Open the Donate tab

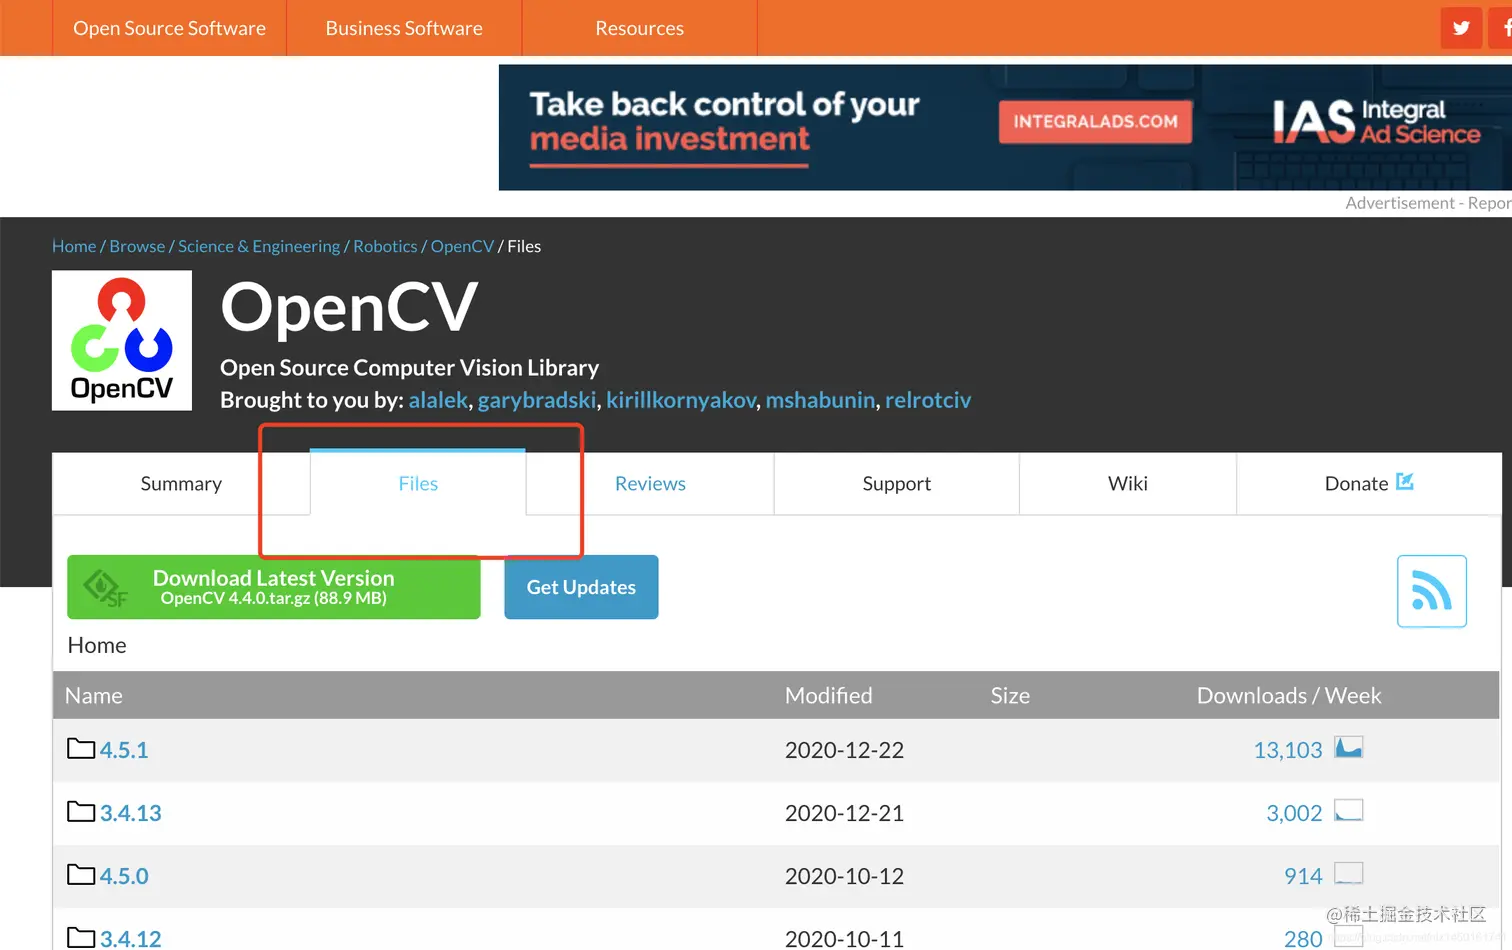coord(1369,484)
